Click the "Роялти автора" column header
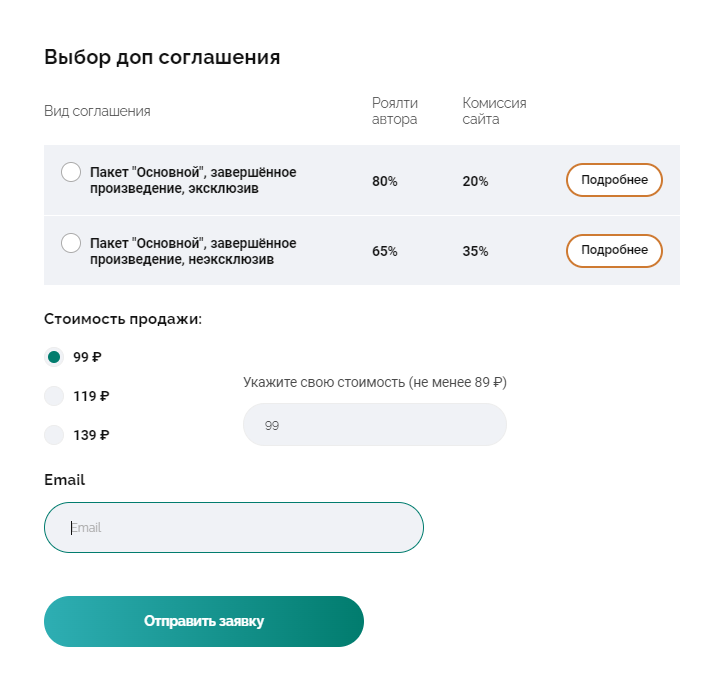The image size is (728, 692). point(395,111)
